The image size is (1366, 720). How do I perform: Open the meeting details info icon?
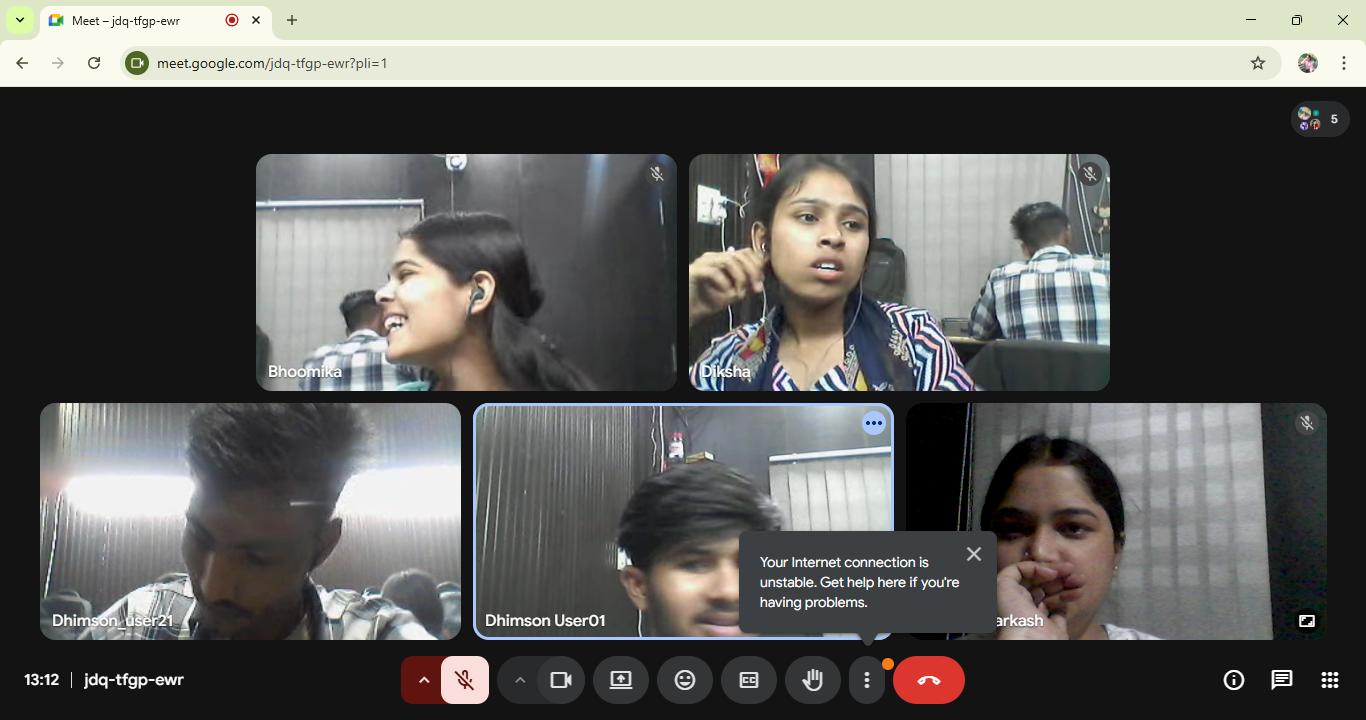pos(1234,680)
